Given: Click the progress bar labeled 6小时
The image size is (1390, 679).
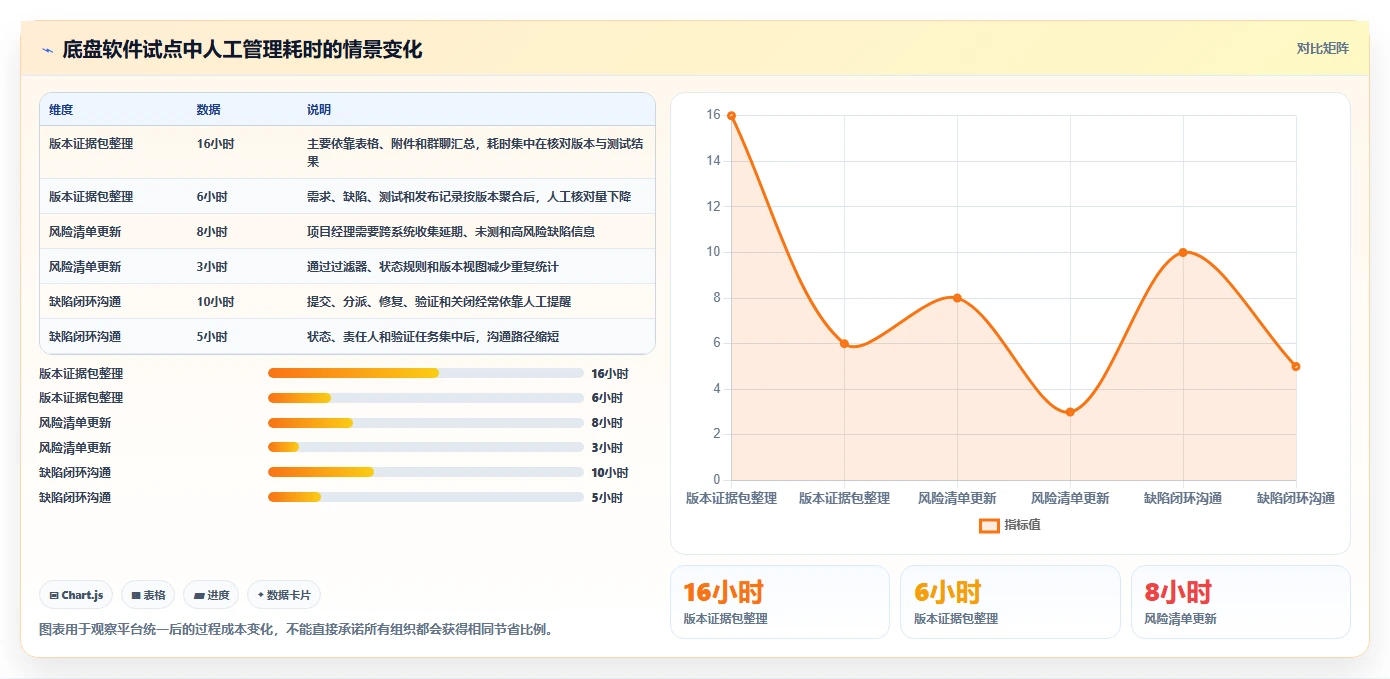Looking at the screenshot, I should [x=426, y=398].
